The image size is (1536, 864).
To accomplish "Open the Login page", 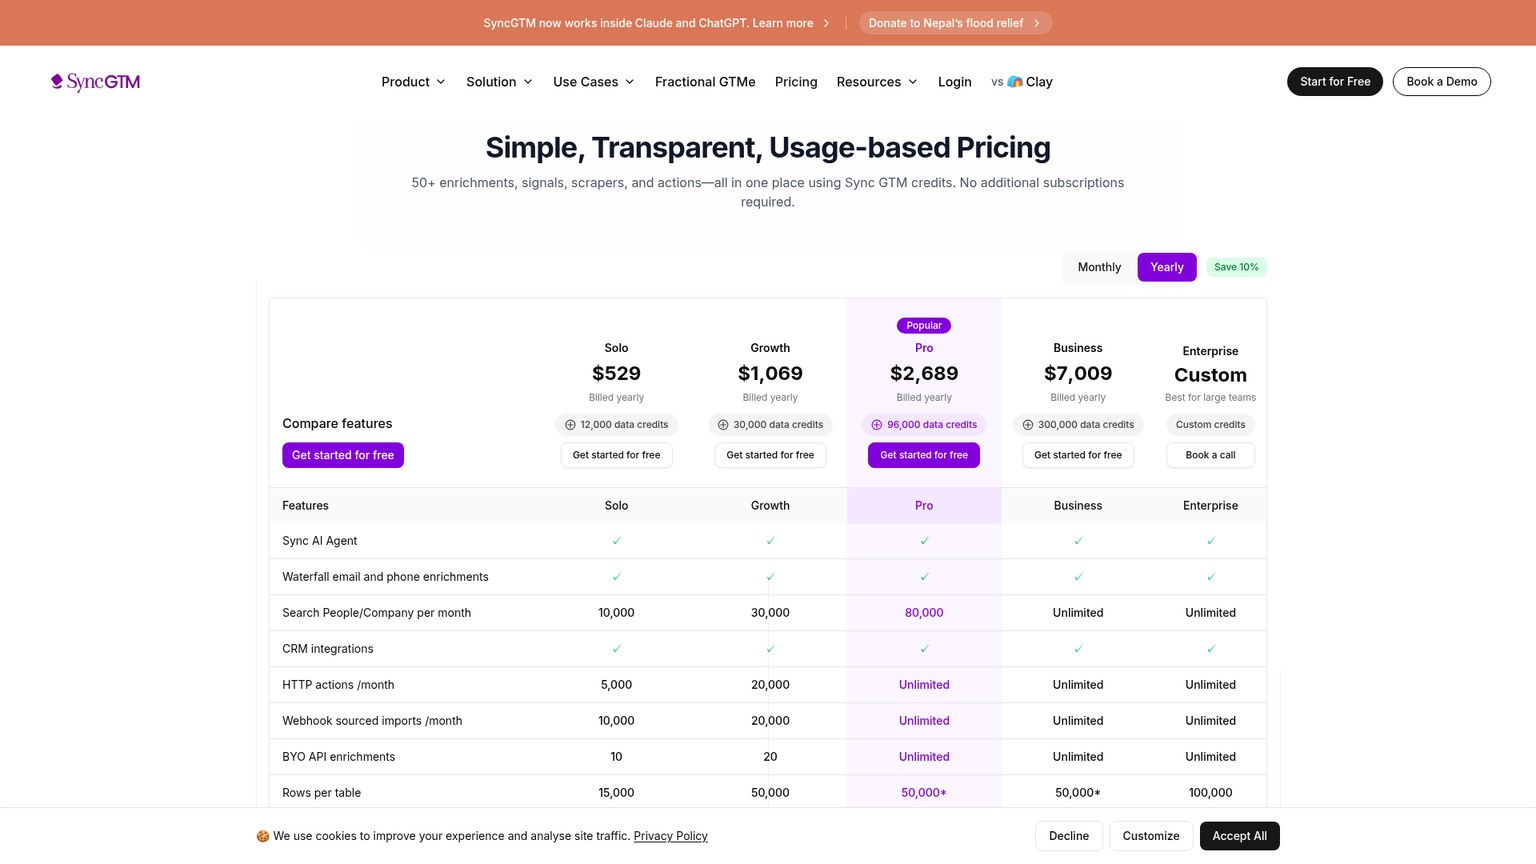I will [x=954, y=82].
